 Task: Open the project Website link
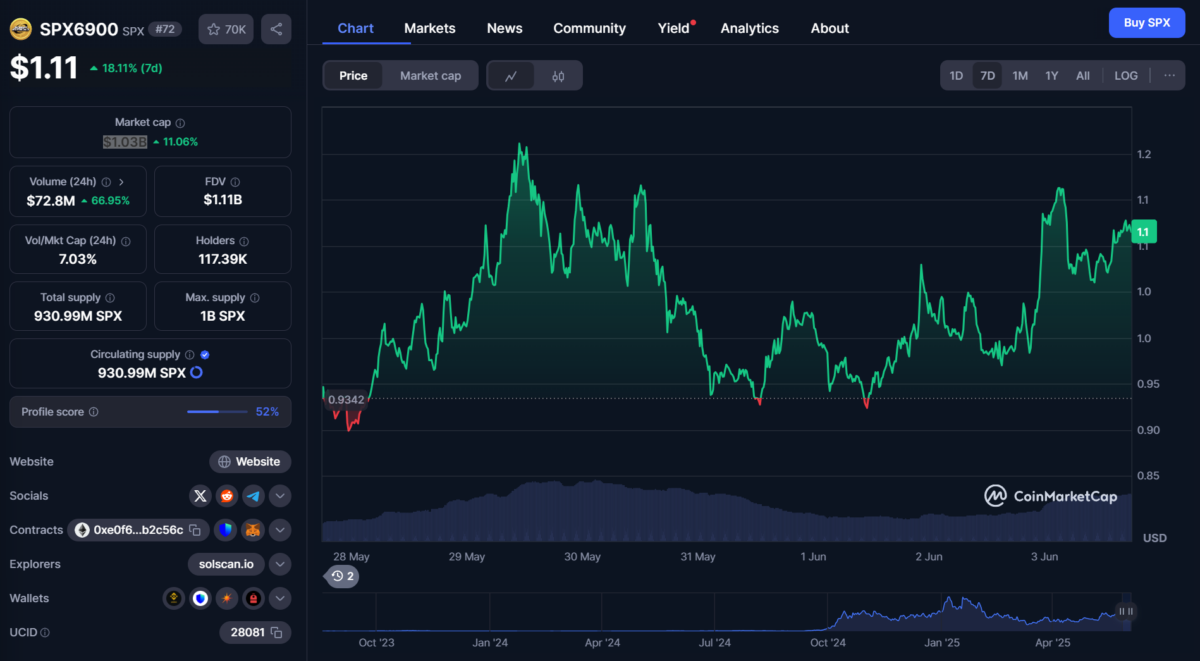point(250,462)
